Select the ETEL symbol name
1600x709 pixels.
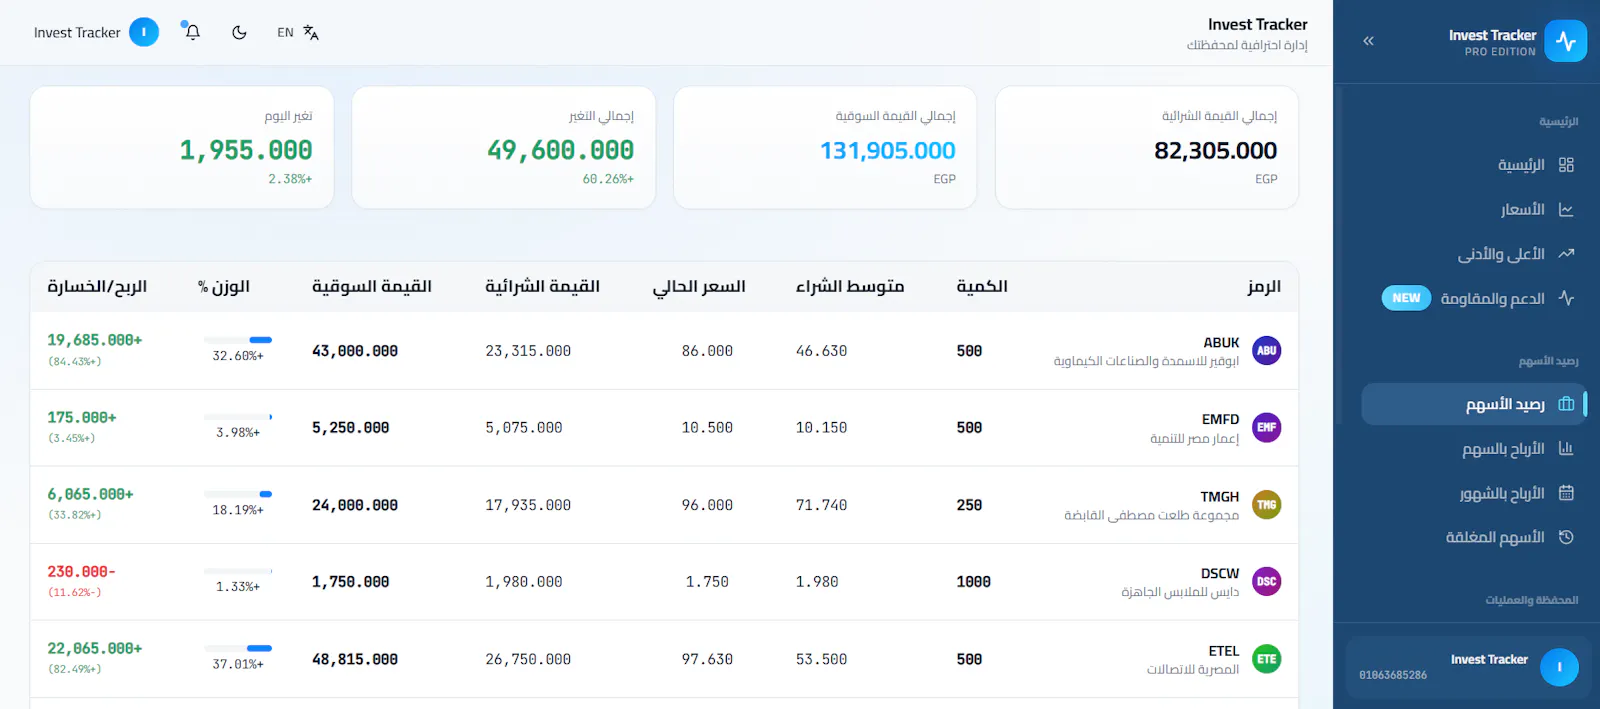pos(1223,651)
